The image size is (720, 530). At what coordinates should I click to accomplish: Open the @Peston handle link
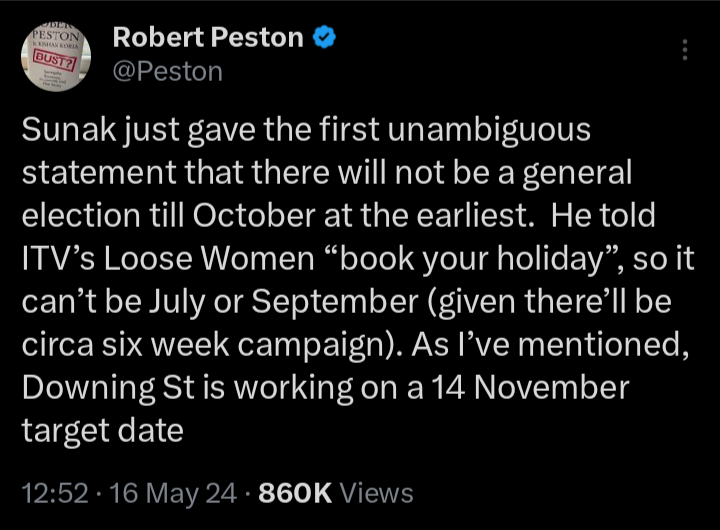168,72
